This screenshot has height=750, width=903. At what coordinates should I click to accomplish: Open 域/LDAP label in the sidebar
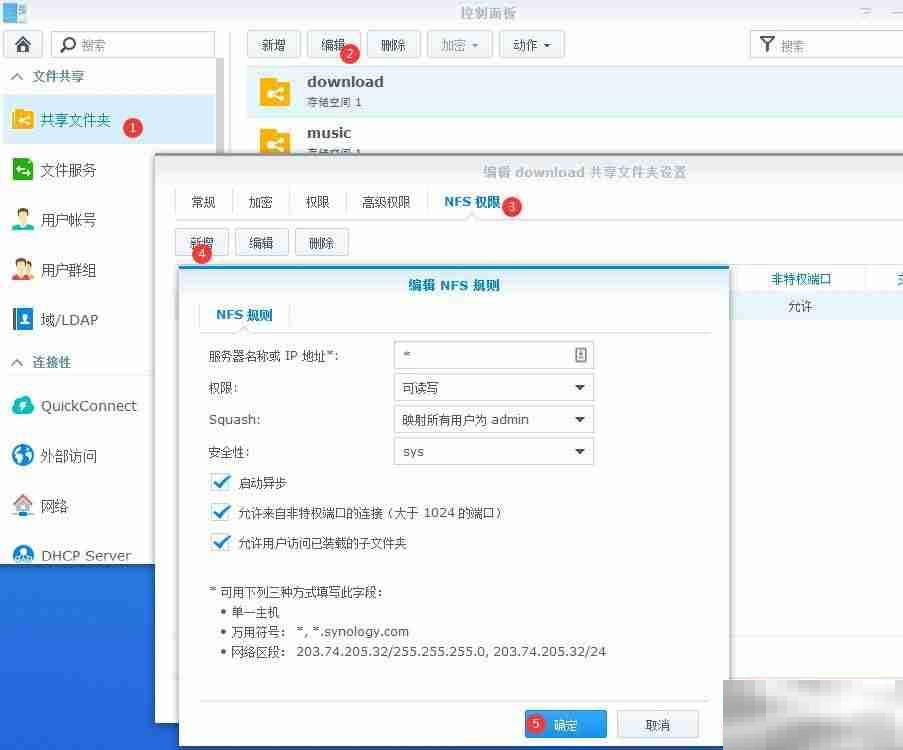69,320
